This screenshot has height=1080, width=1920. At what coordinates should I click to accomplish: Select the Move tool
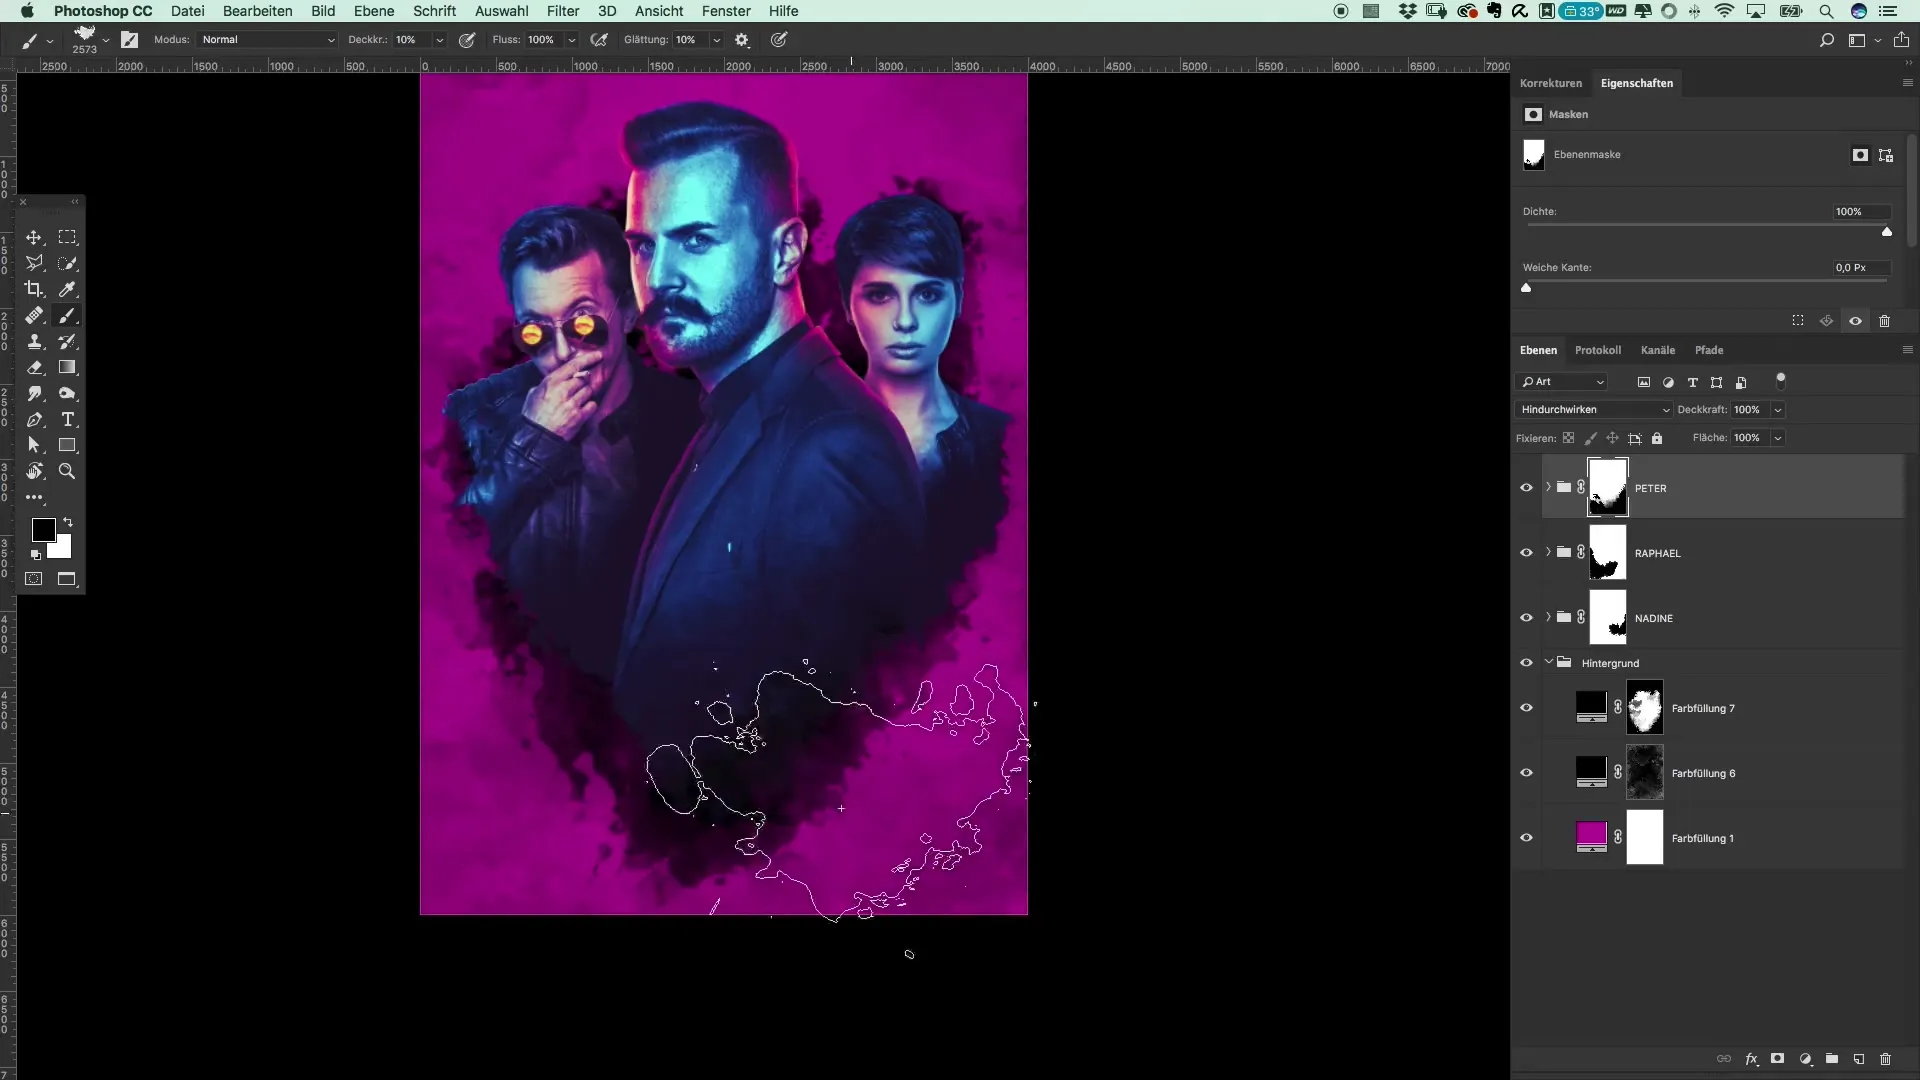34,237
